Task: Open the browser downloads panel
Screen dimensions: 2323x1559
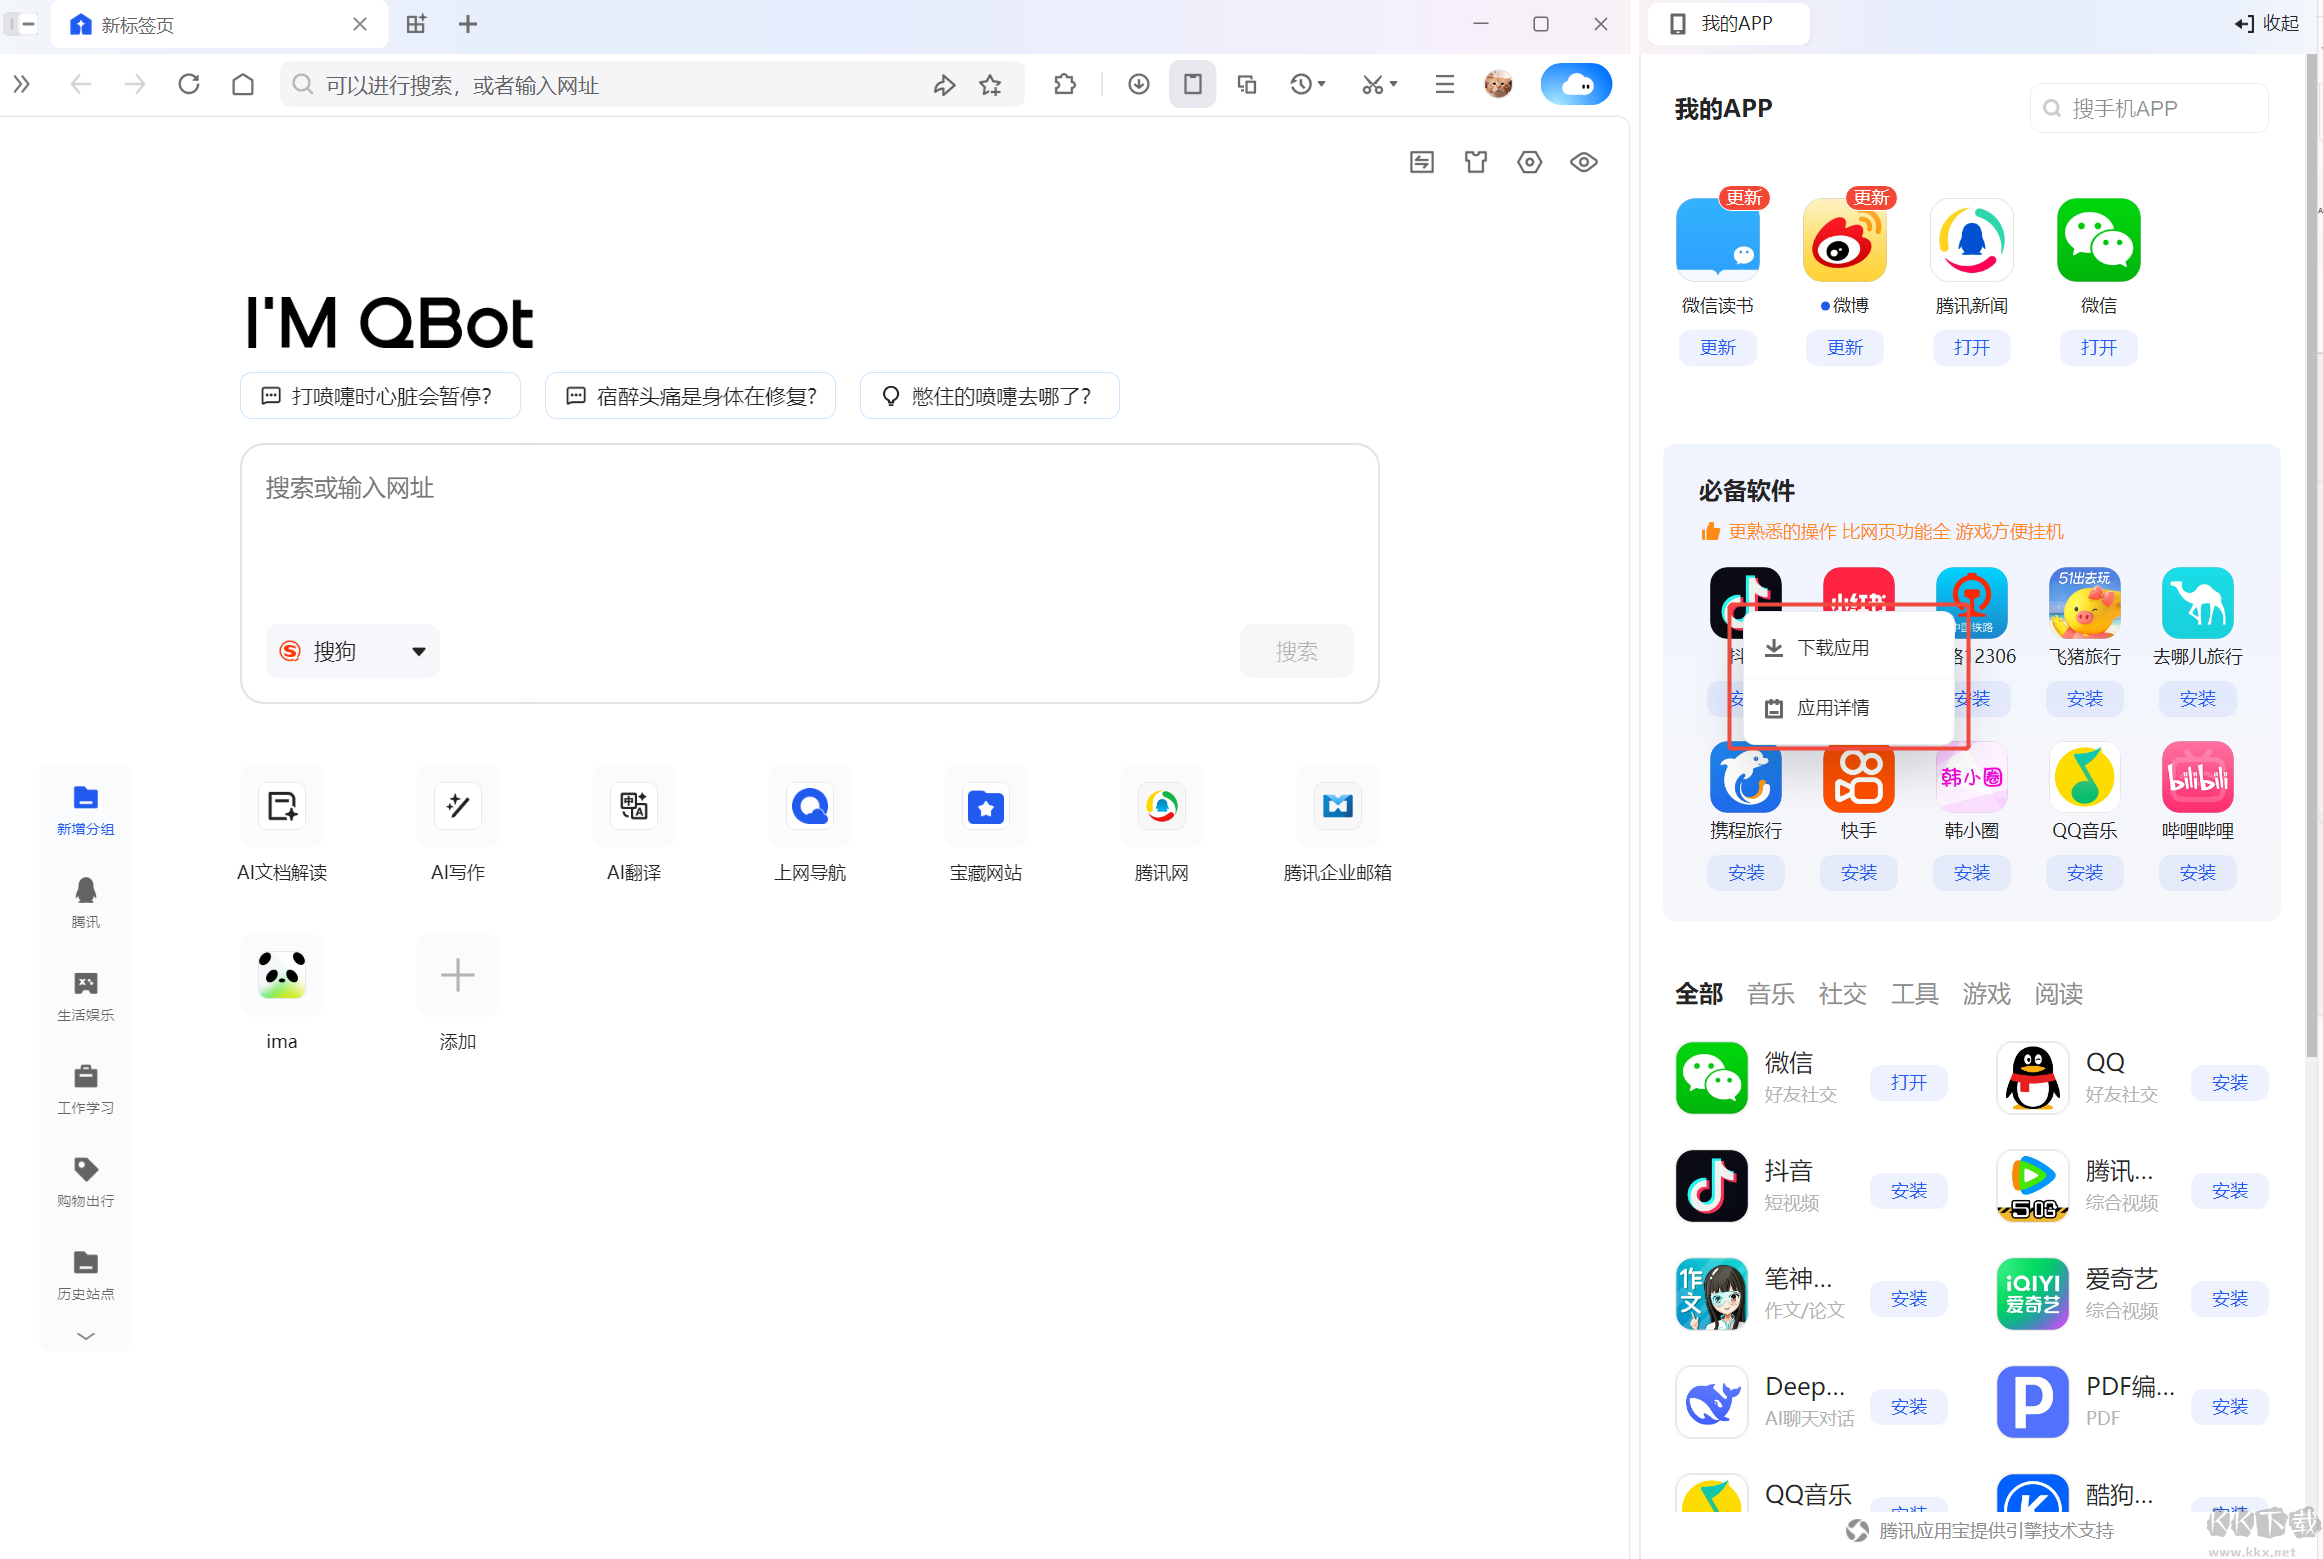Action: point(1138,84)
